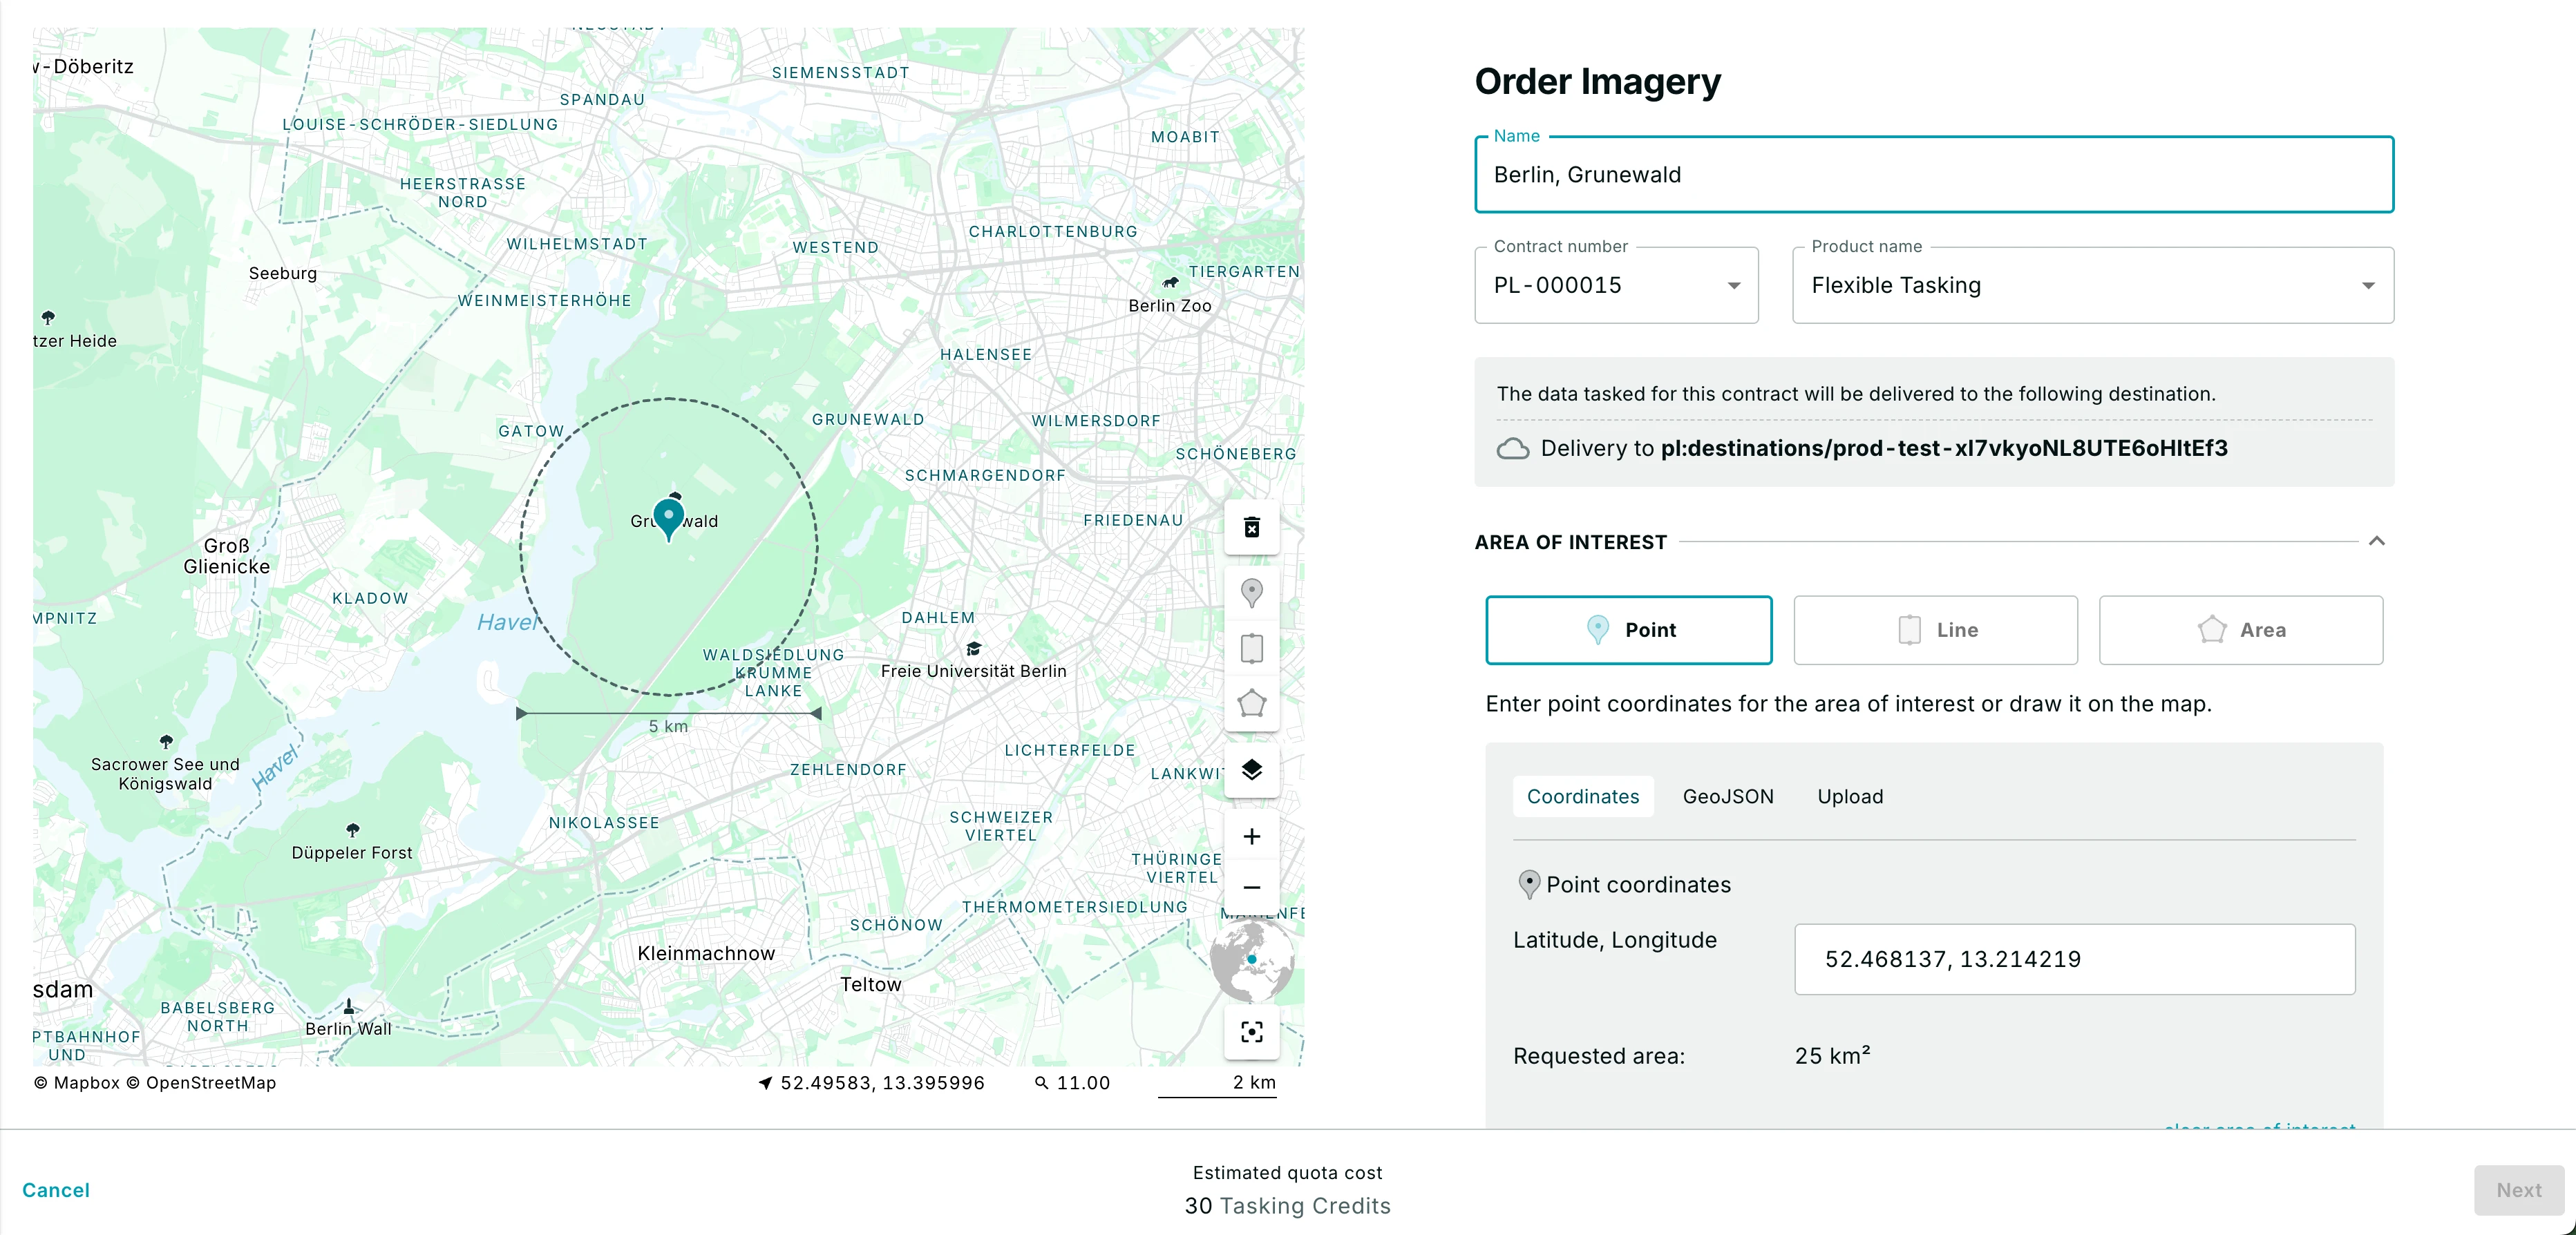Select the line drawing tool on the map
Image resolution: width=2576 pixels, height=1235 pixels.
1252,648
